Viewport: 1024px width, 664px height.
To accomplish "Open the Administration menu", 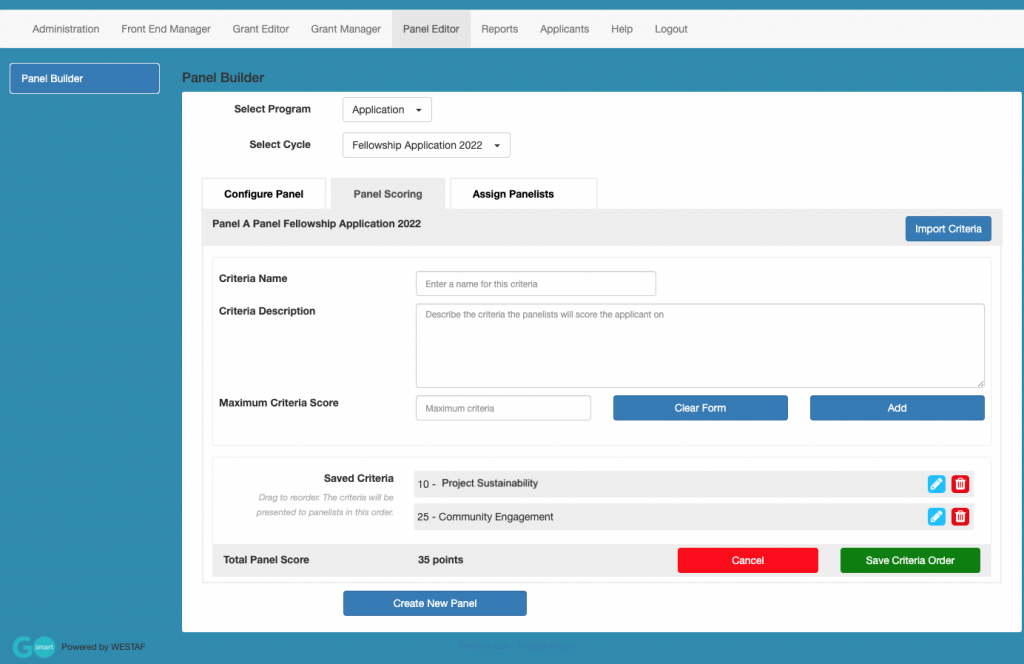I will tap(65, 29).
